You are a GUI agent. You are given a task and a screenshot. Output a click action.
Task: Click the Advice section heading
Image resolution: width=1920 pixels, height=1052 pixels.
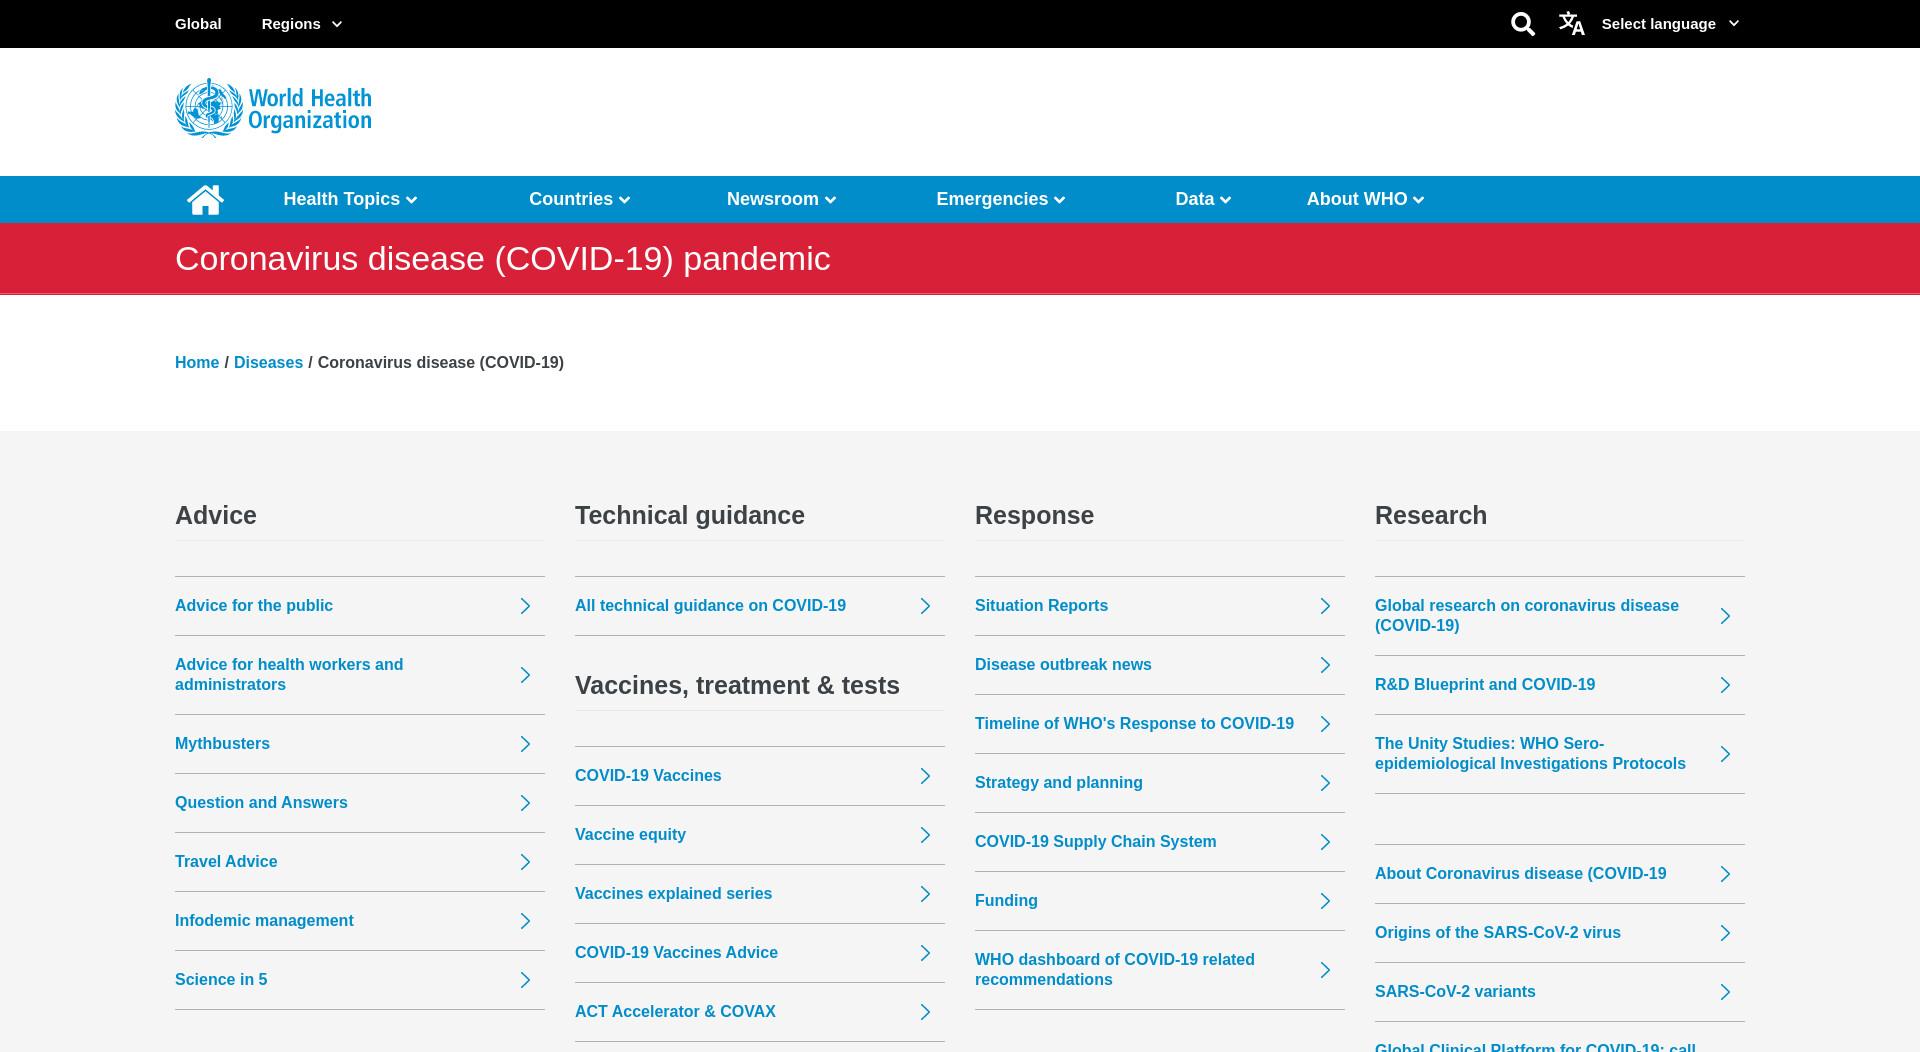tap(216, 515)
